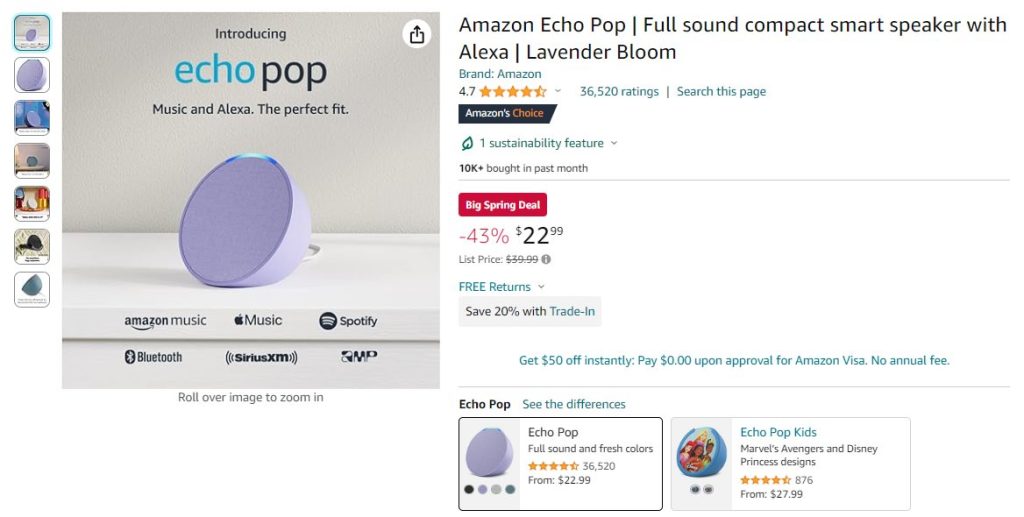The width and height of the screenshot is (1024, 517).
Task: Choose the Echo Pop option card
Action: coord(560,463)
